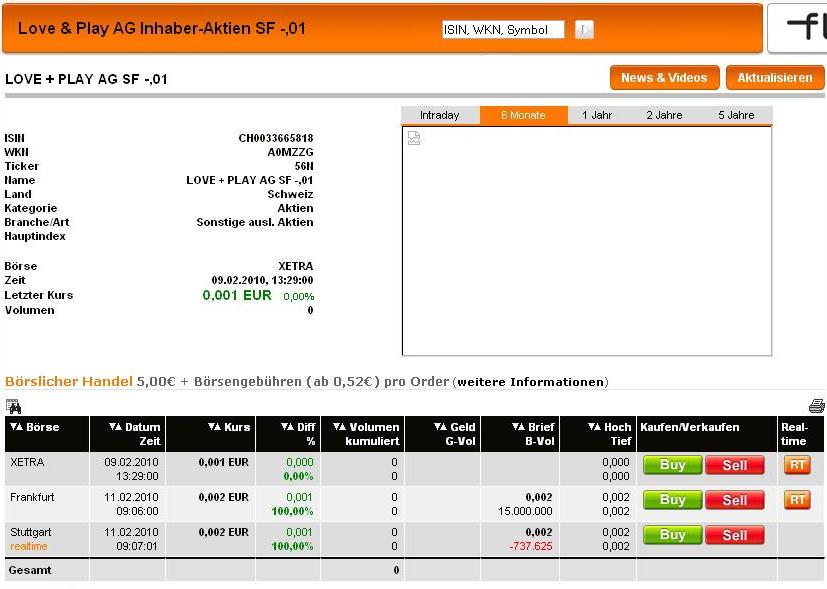The height and width of the screenshot is (589, 827).
Task: Sort the table by Hoch Tief column
Action: 594,427
